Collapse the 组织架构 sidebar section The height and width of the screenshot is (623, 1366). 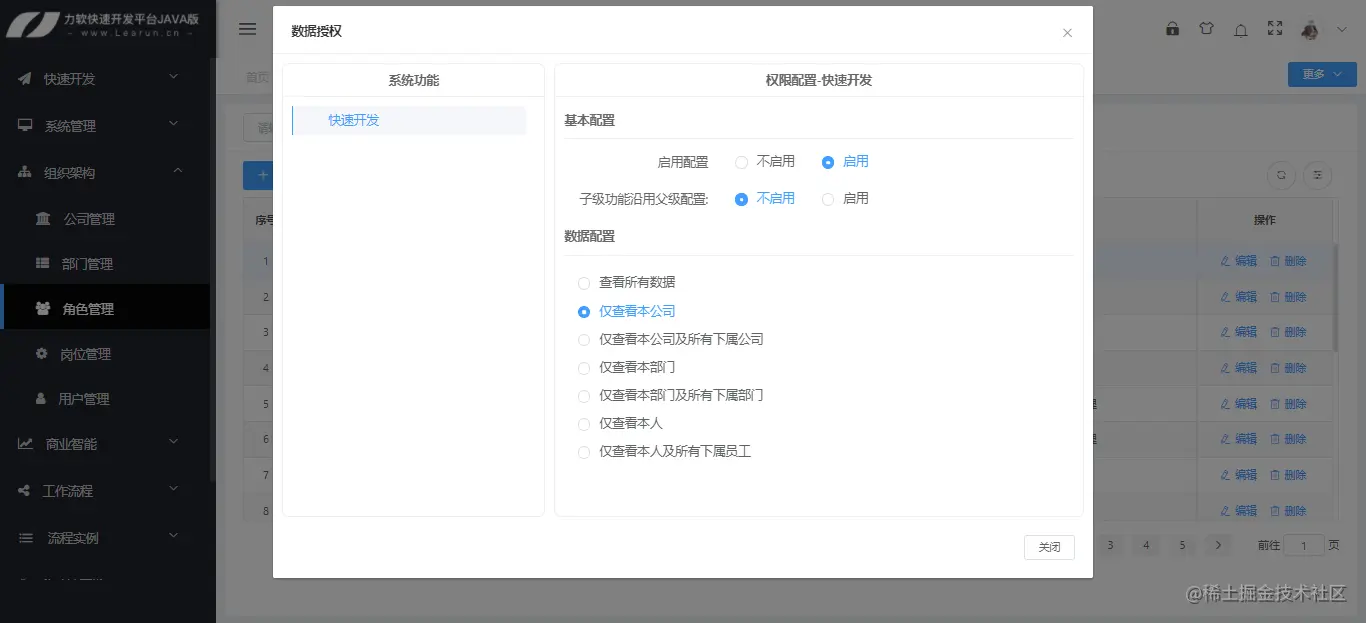coord(100,170)
